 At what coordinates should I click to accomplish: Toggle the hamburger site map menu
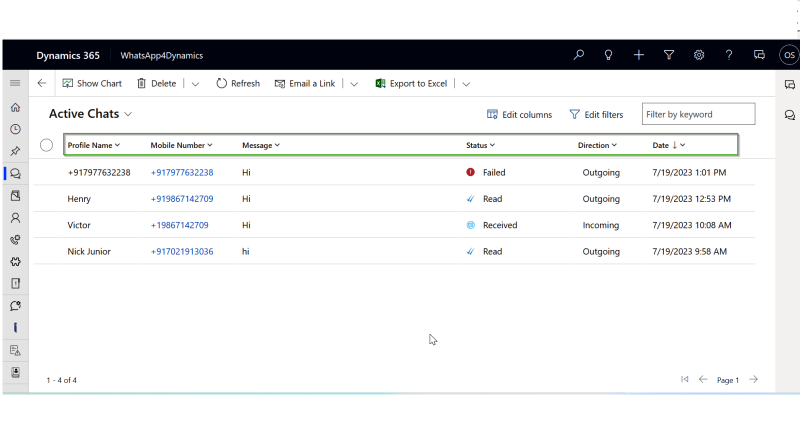[15, 83]
